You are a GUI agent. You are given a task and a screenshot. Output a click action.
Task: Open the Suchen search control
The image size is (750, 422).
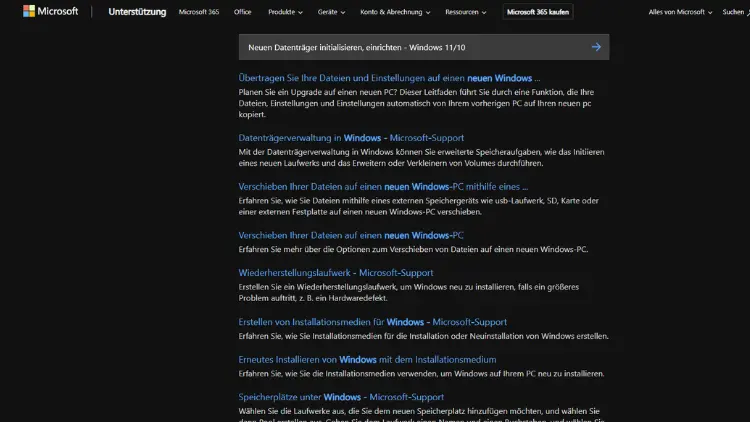coord(736,12)
